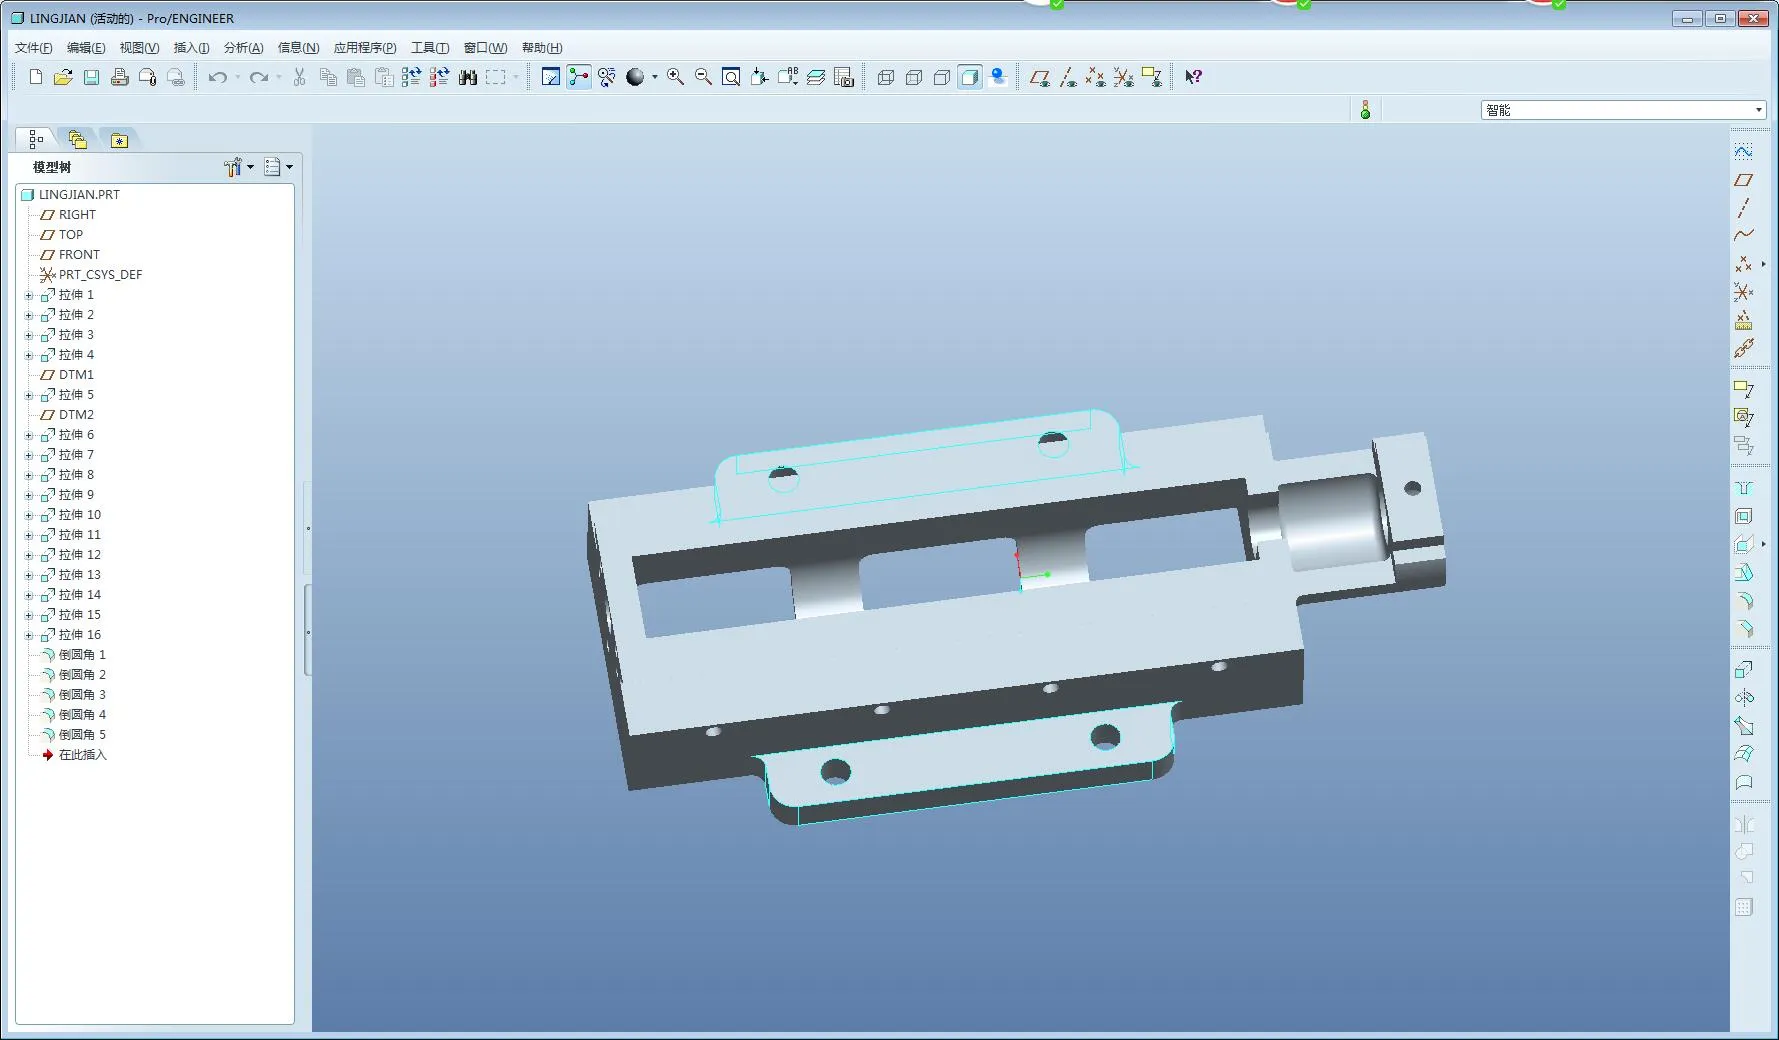Click the Zoom In magnifier icon

coord(675,77)
